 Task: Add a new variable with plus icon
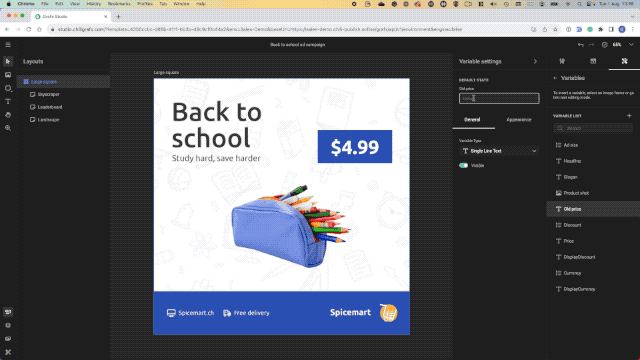(629, 116)
